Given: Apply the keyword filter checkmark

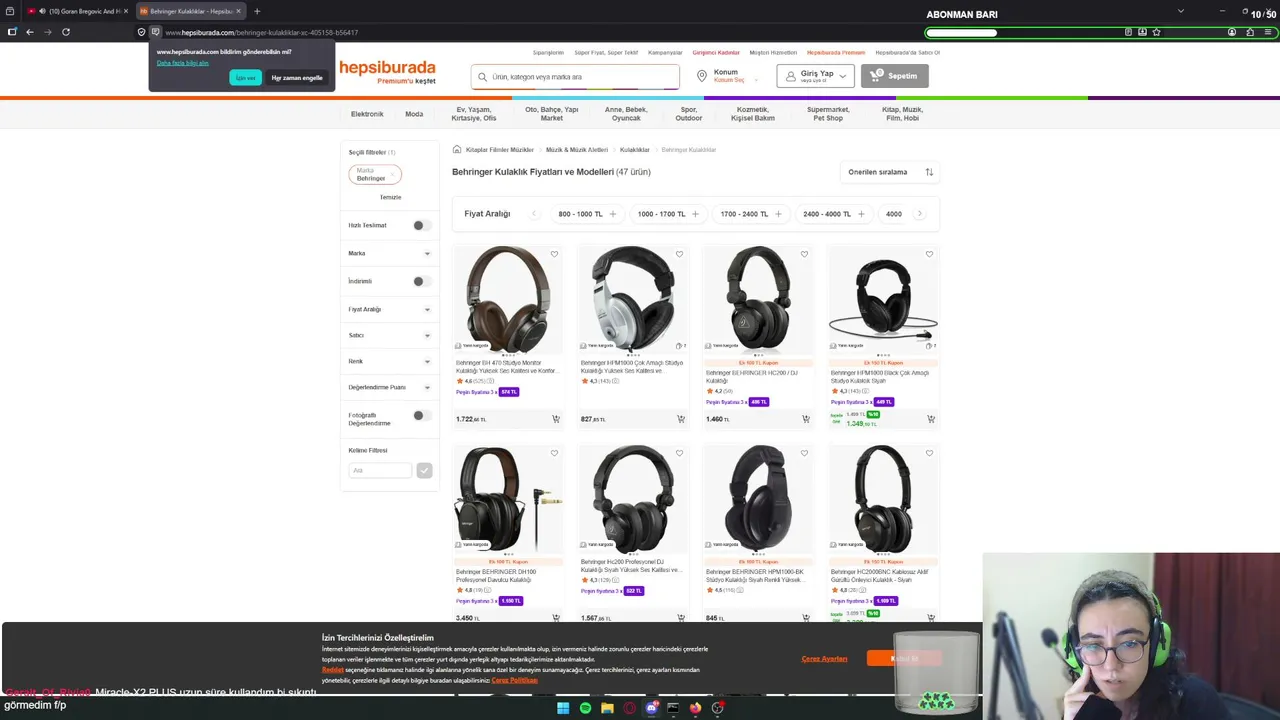Looking at the screenshot, I should [x=424, y=470].
